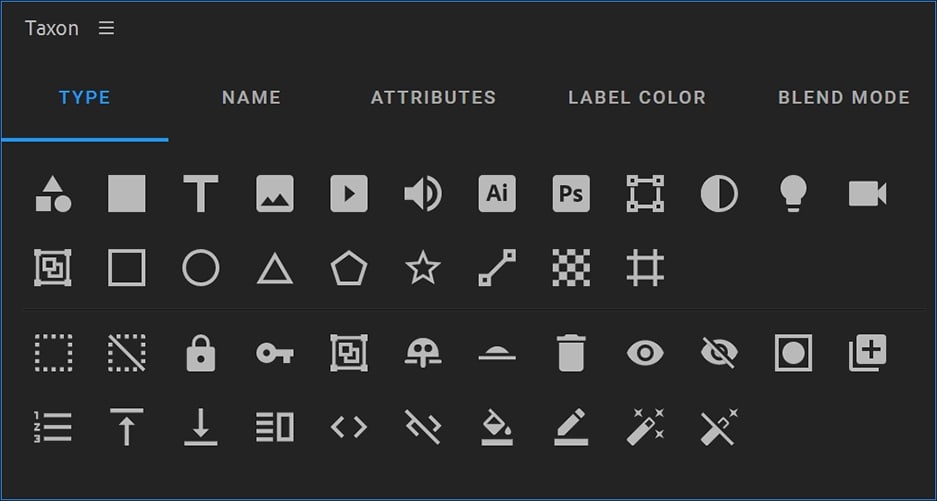Open the Taxon panel hamburger menu
This screenshot has width=937, height=501.
(106, 28)
